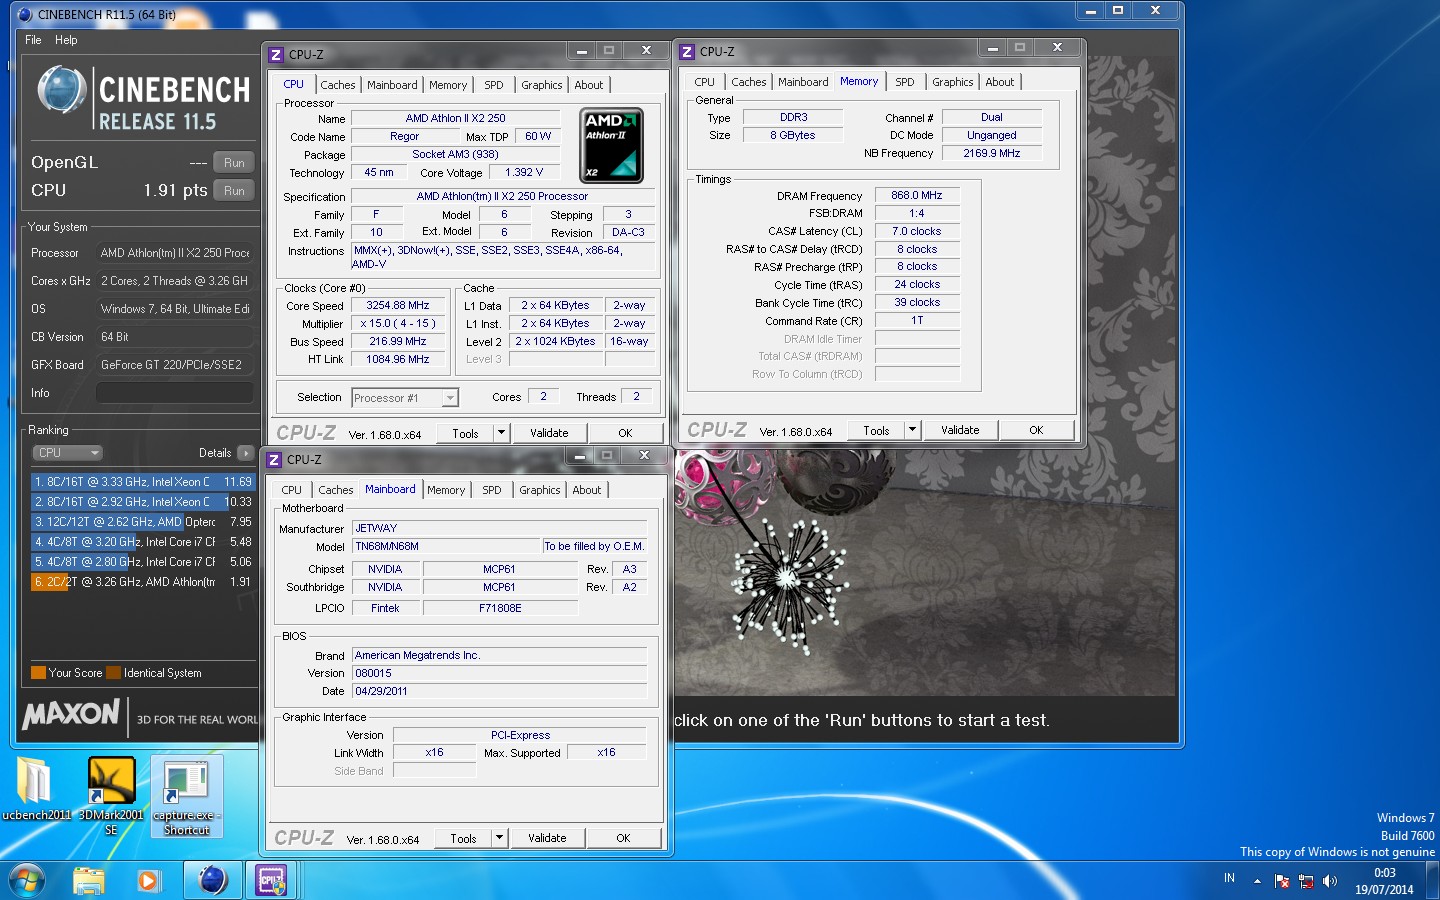
Task: Expand ranking Details arrow button
Action: [x=245, y=453]
